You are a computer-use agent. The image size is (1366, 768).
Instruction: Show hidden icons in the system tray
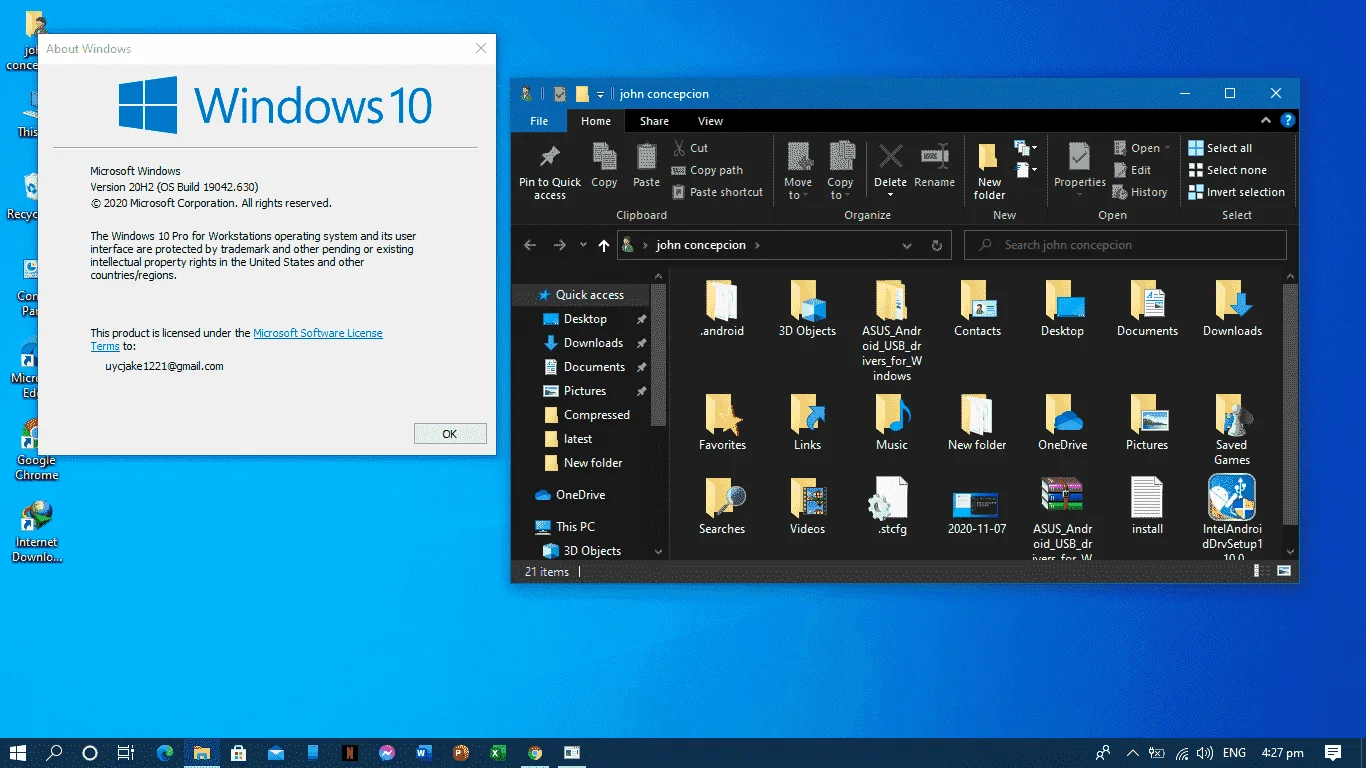tap(1133, 753)
